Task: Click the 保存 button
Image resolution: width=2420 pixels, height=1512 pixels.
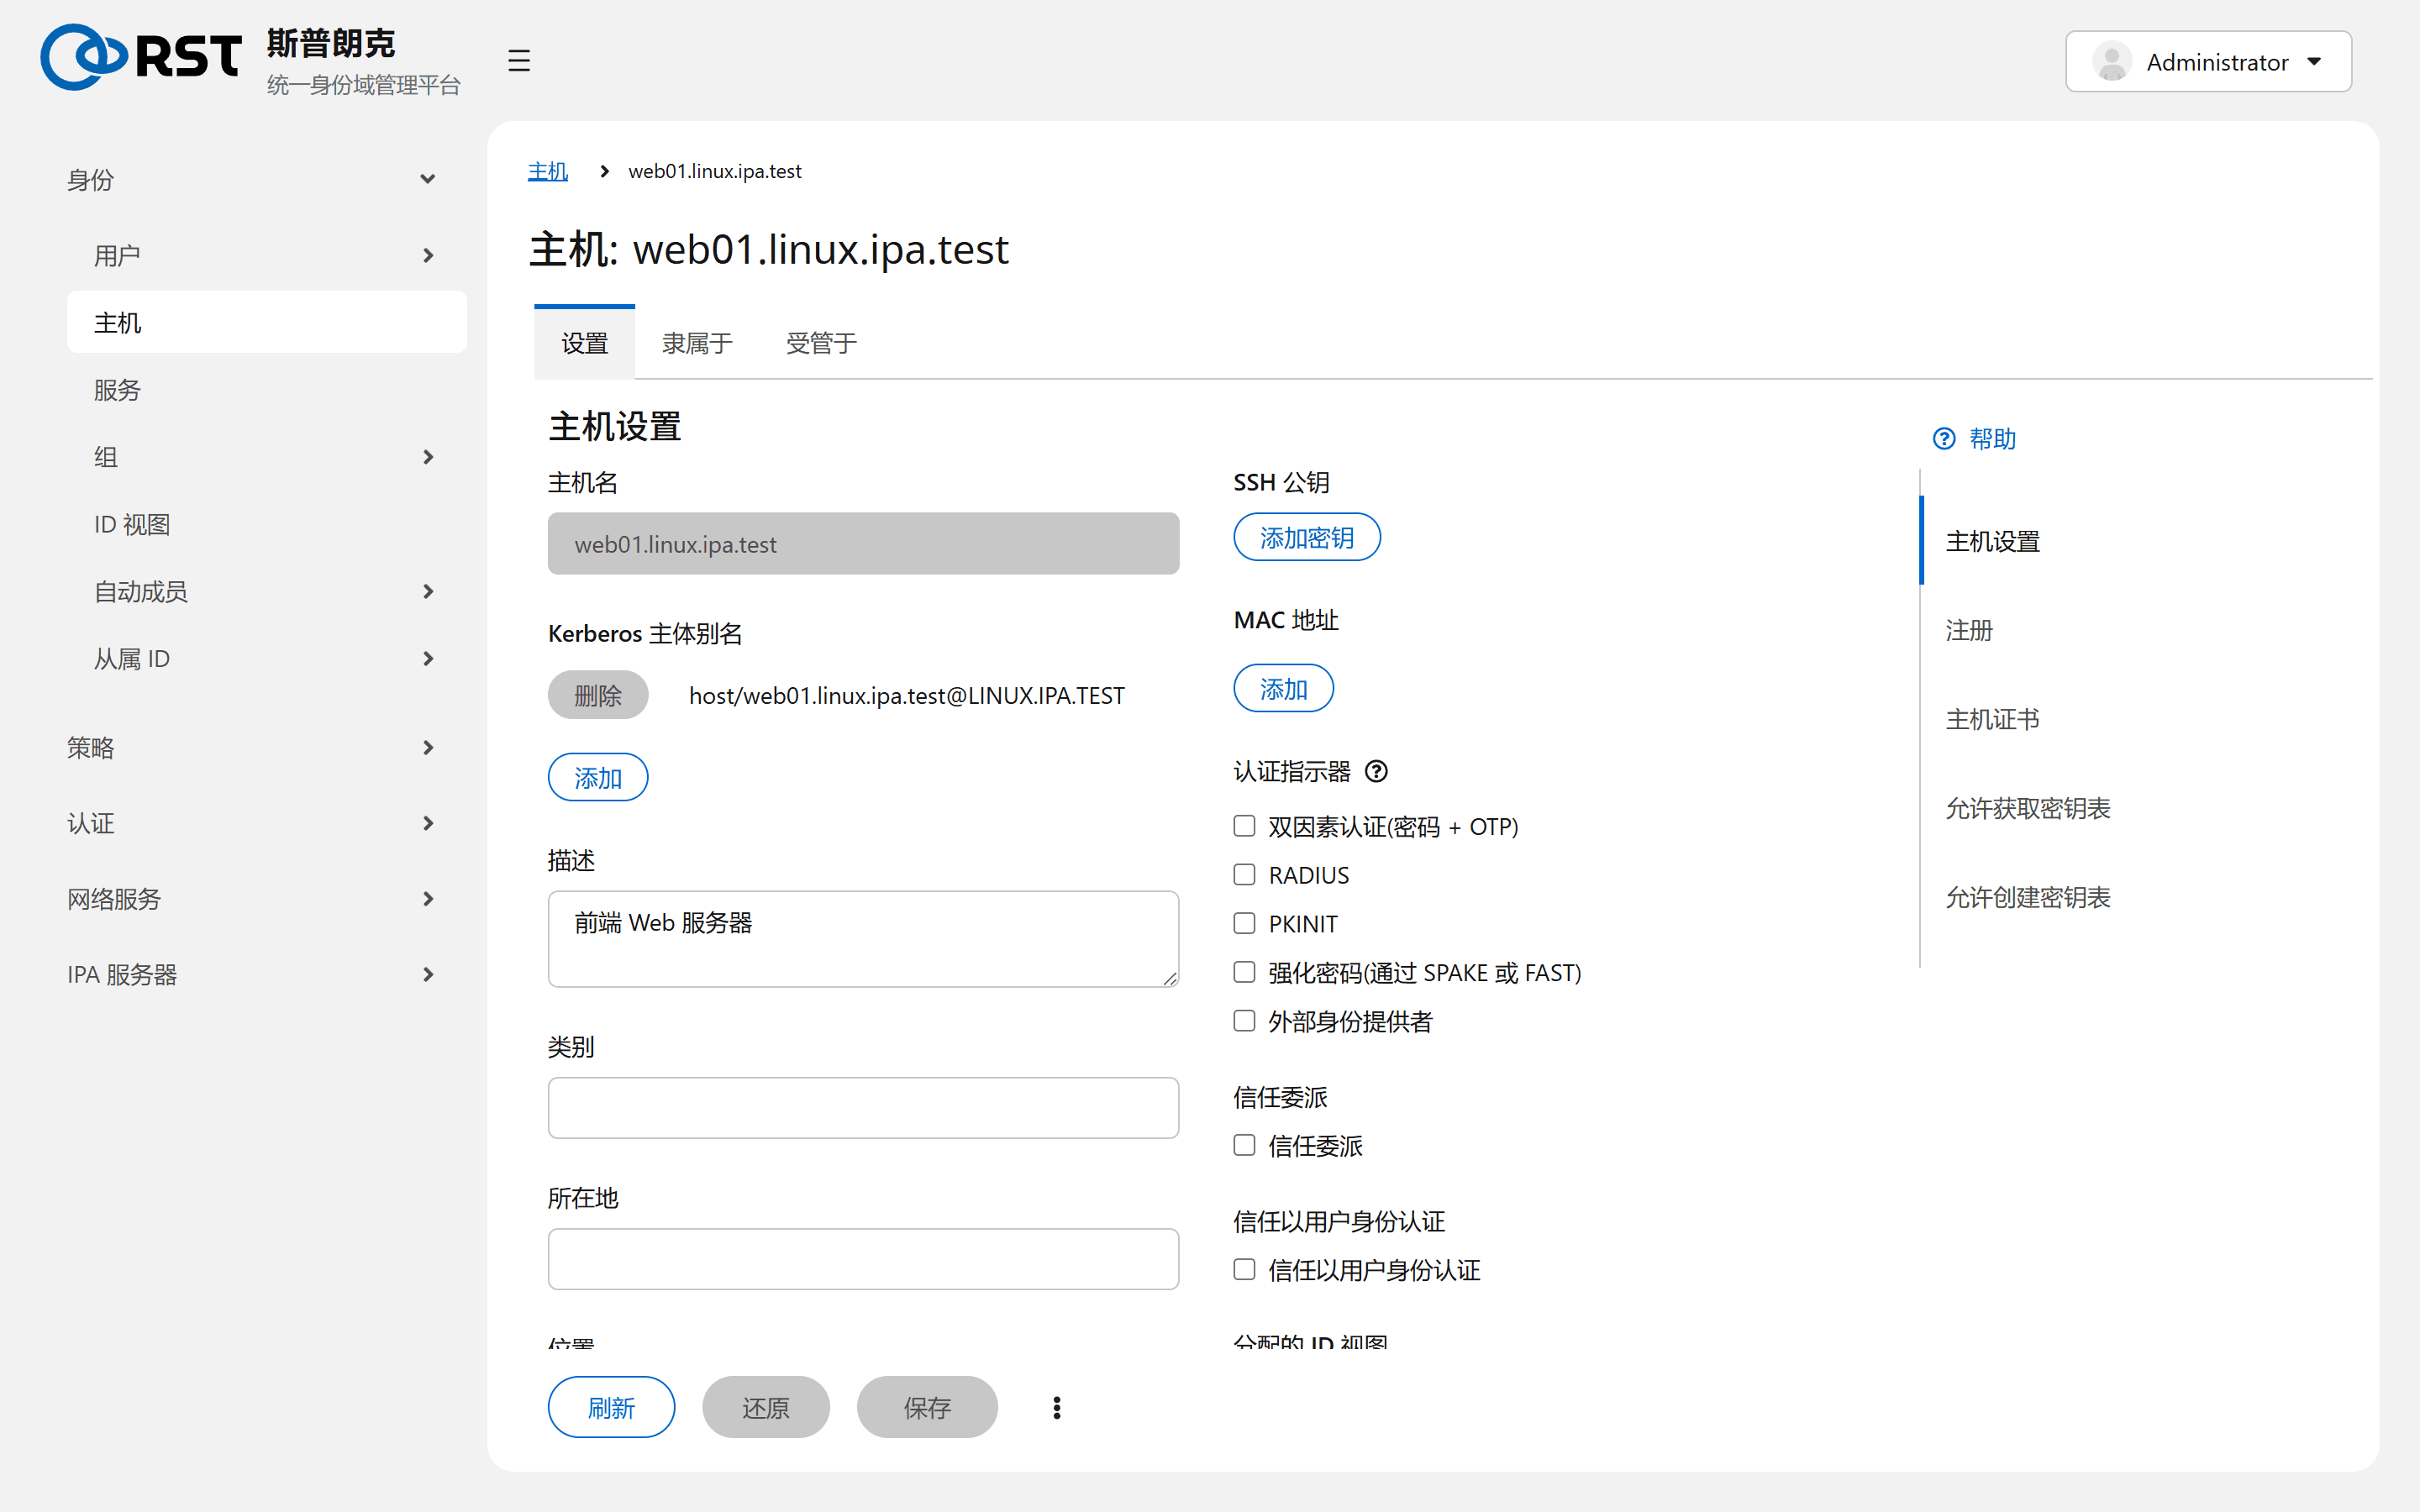Action: tap(927, 1407)
